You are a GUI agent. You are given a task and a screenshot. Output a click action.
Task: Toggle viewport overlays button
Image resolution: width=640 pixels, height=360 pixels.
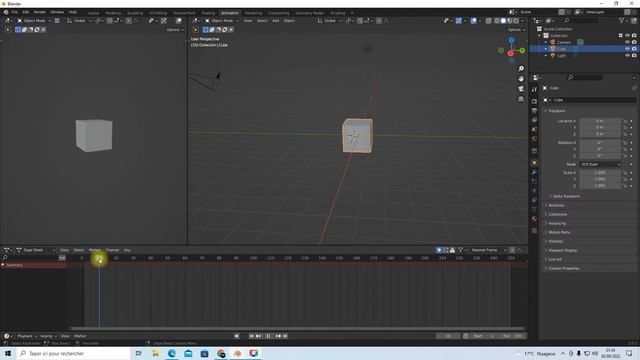pyautogui.click(x=473, y=20)
